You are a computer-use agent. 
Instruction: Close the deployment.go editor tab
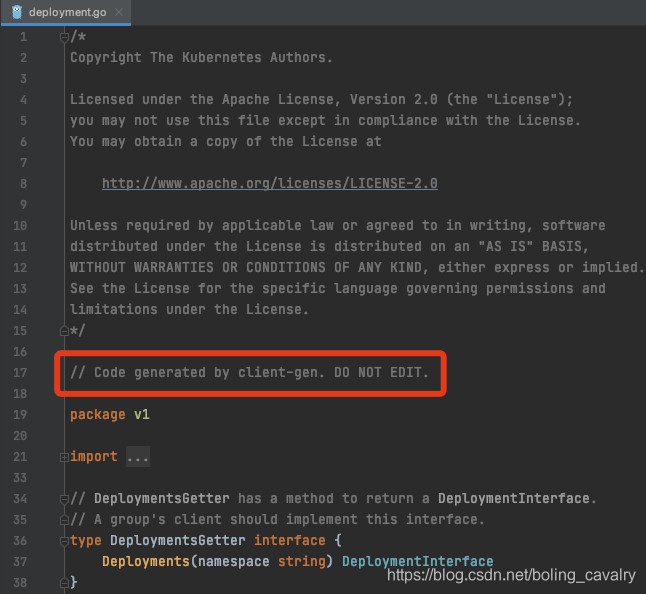[x=119, y=12]
